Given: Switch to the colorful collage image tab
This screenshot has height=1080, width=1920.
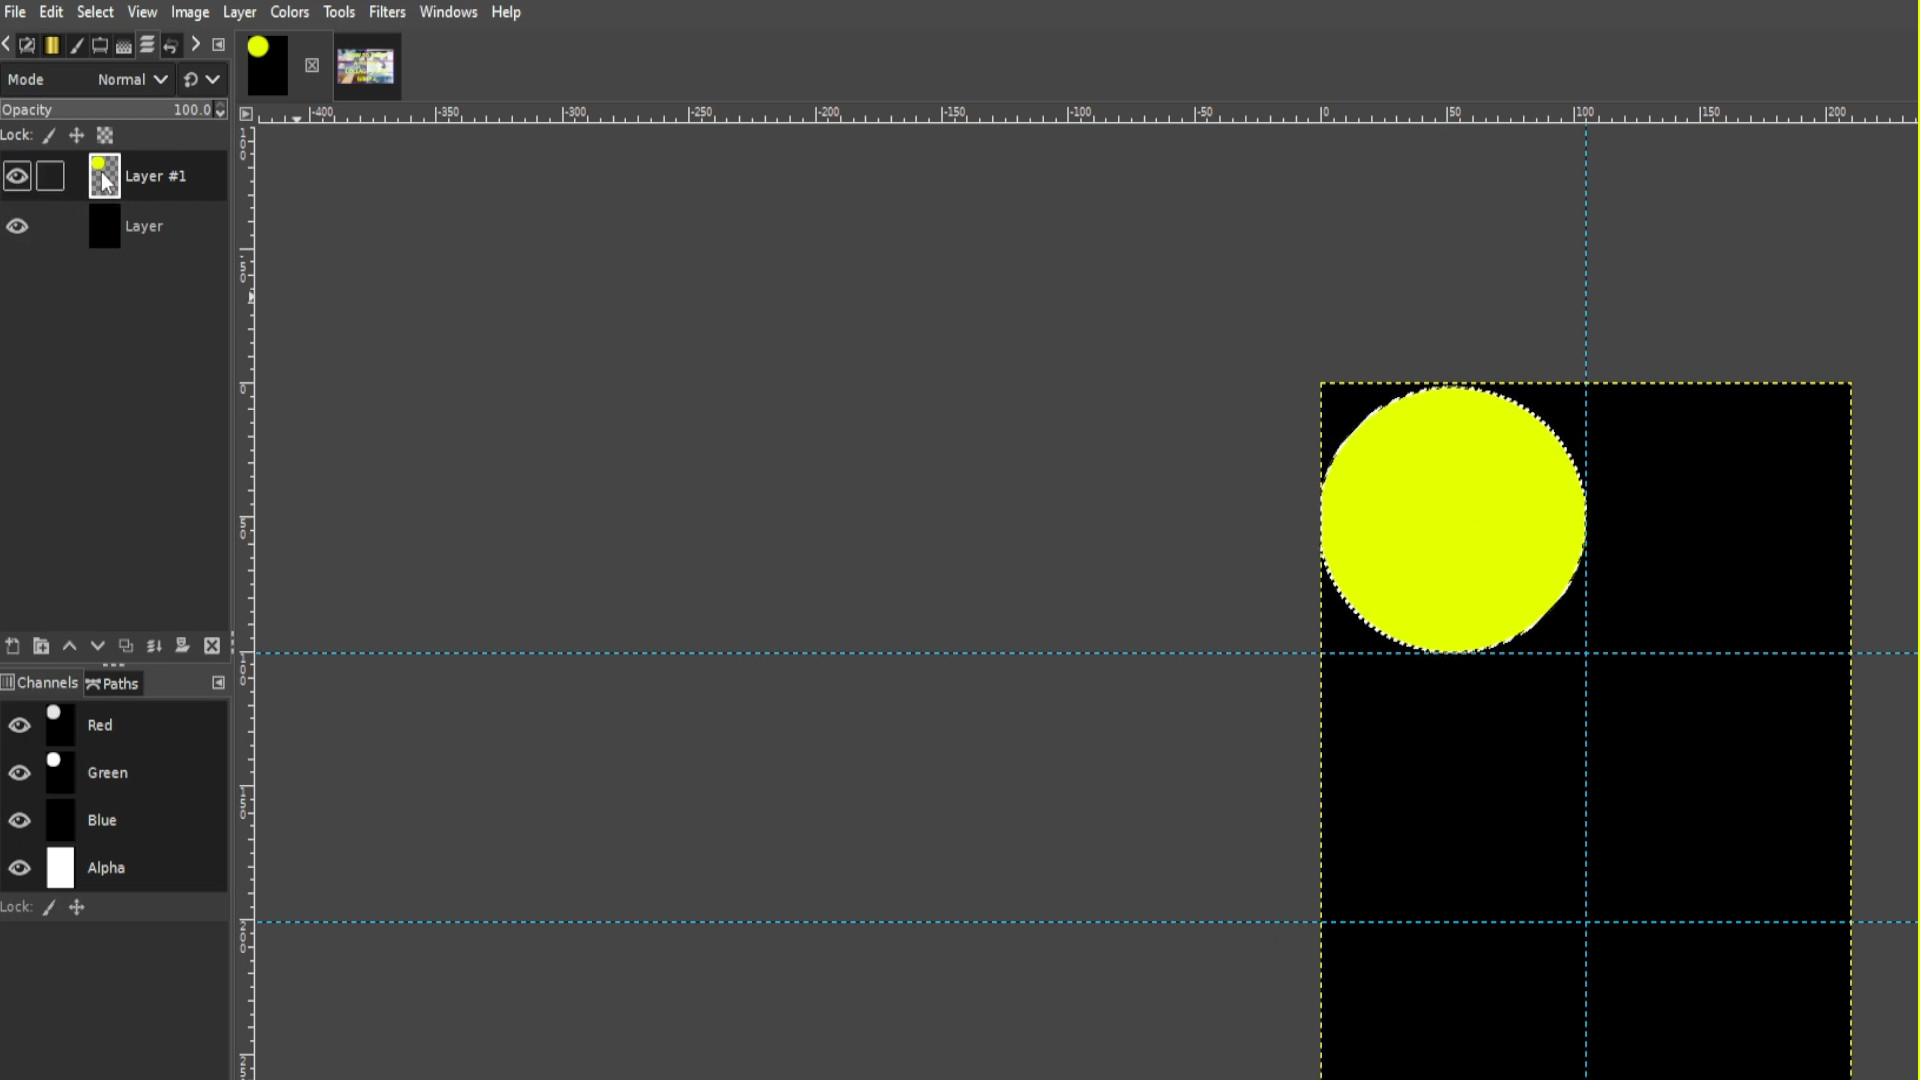Looking at the screenshot, I should [x=365, y=66].
